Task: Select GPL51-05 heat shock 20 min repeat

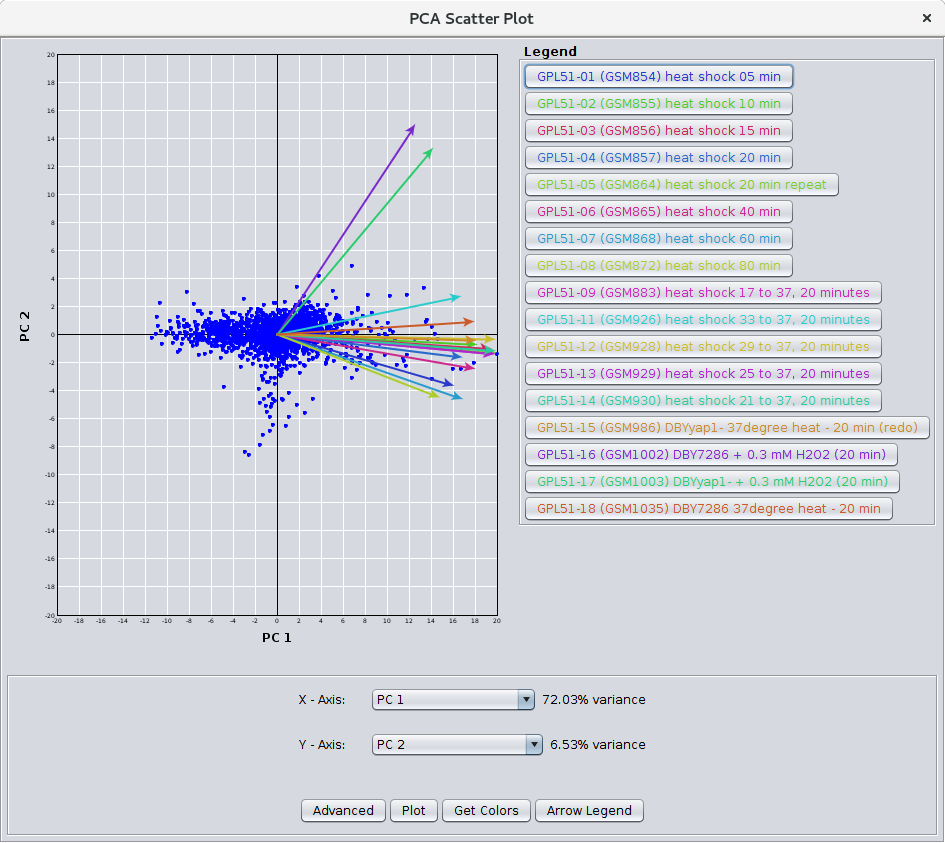Action: click(681, 185)
